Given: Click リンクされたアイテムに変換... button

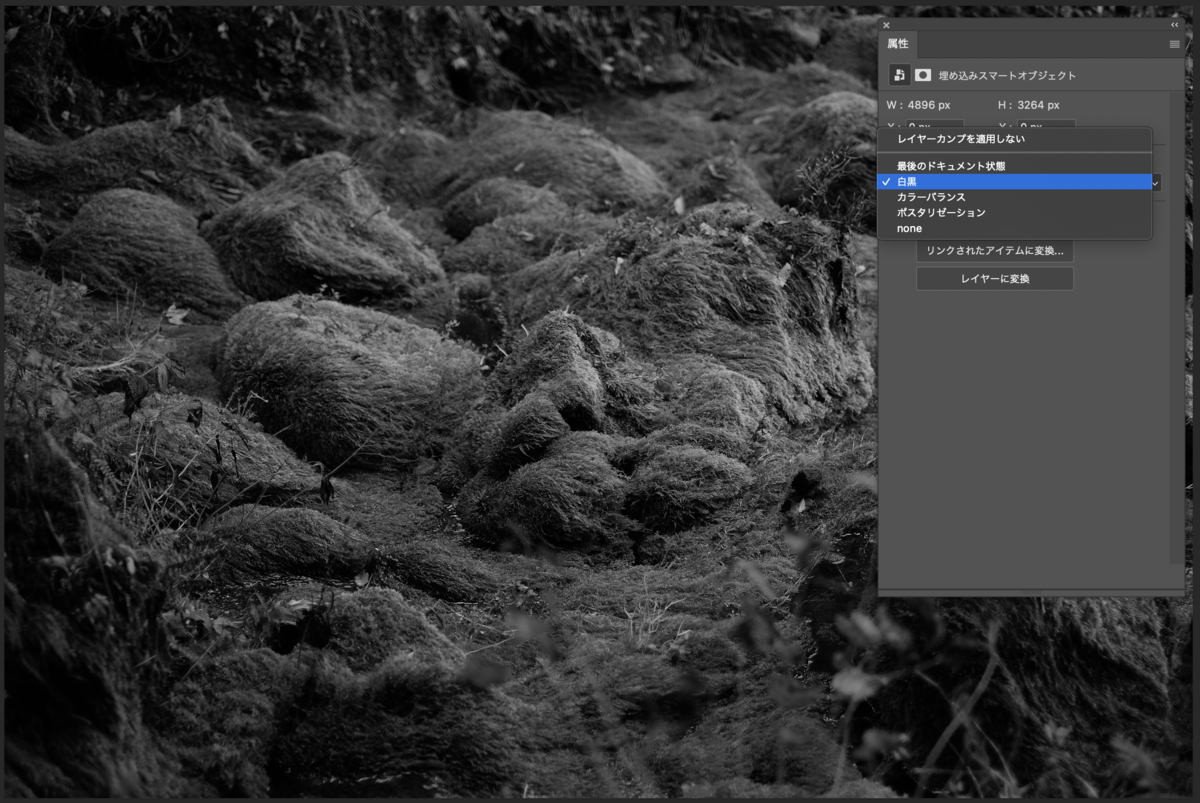Looking at the screenshot, I should (x=995, y=251).
